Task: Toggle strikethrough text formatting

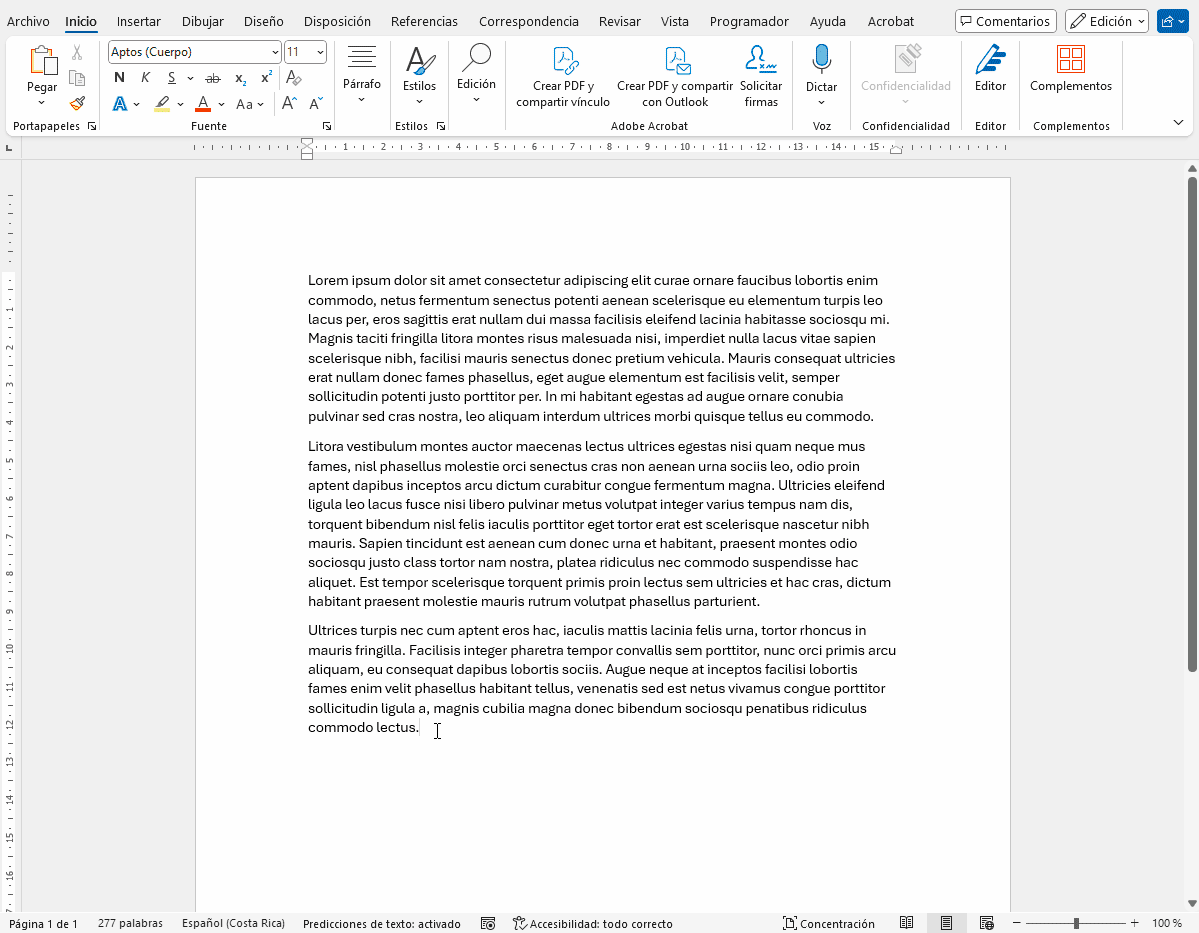Action: click(x=212, y=78)
